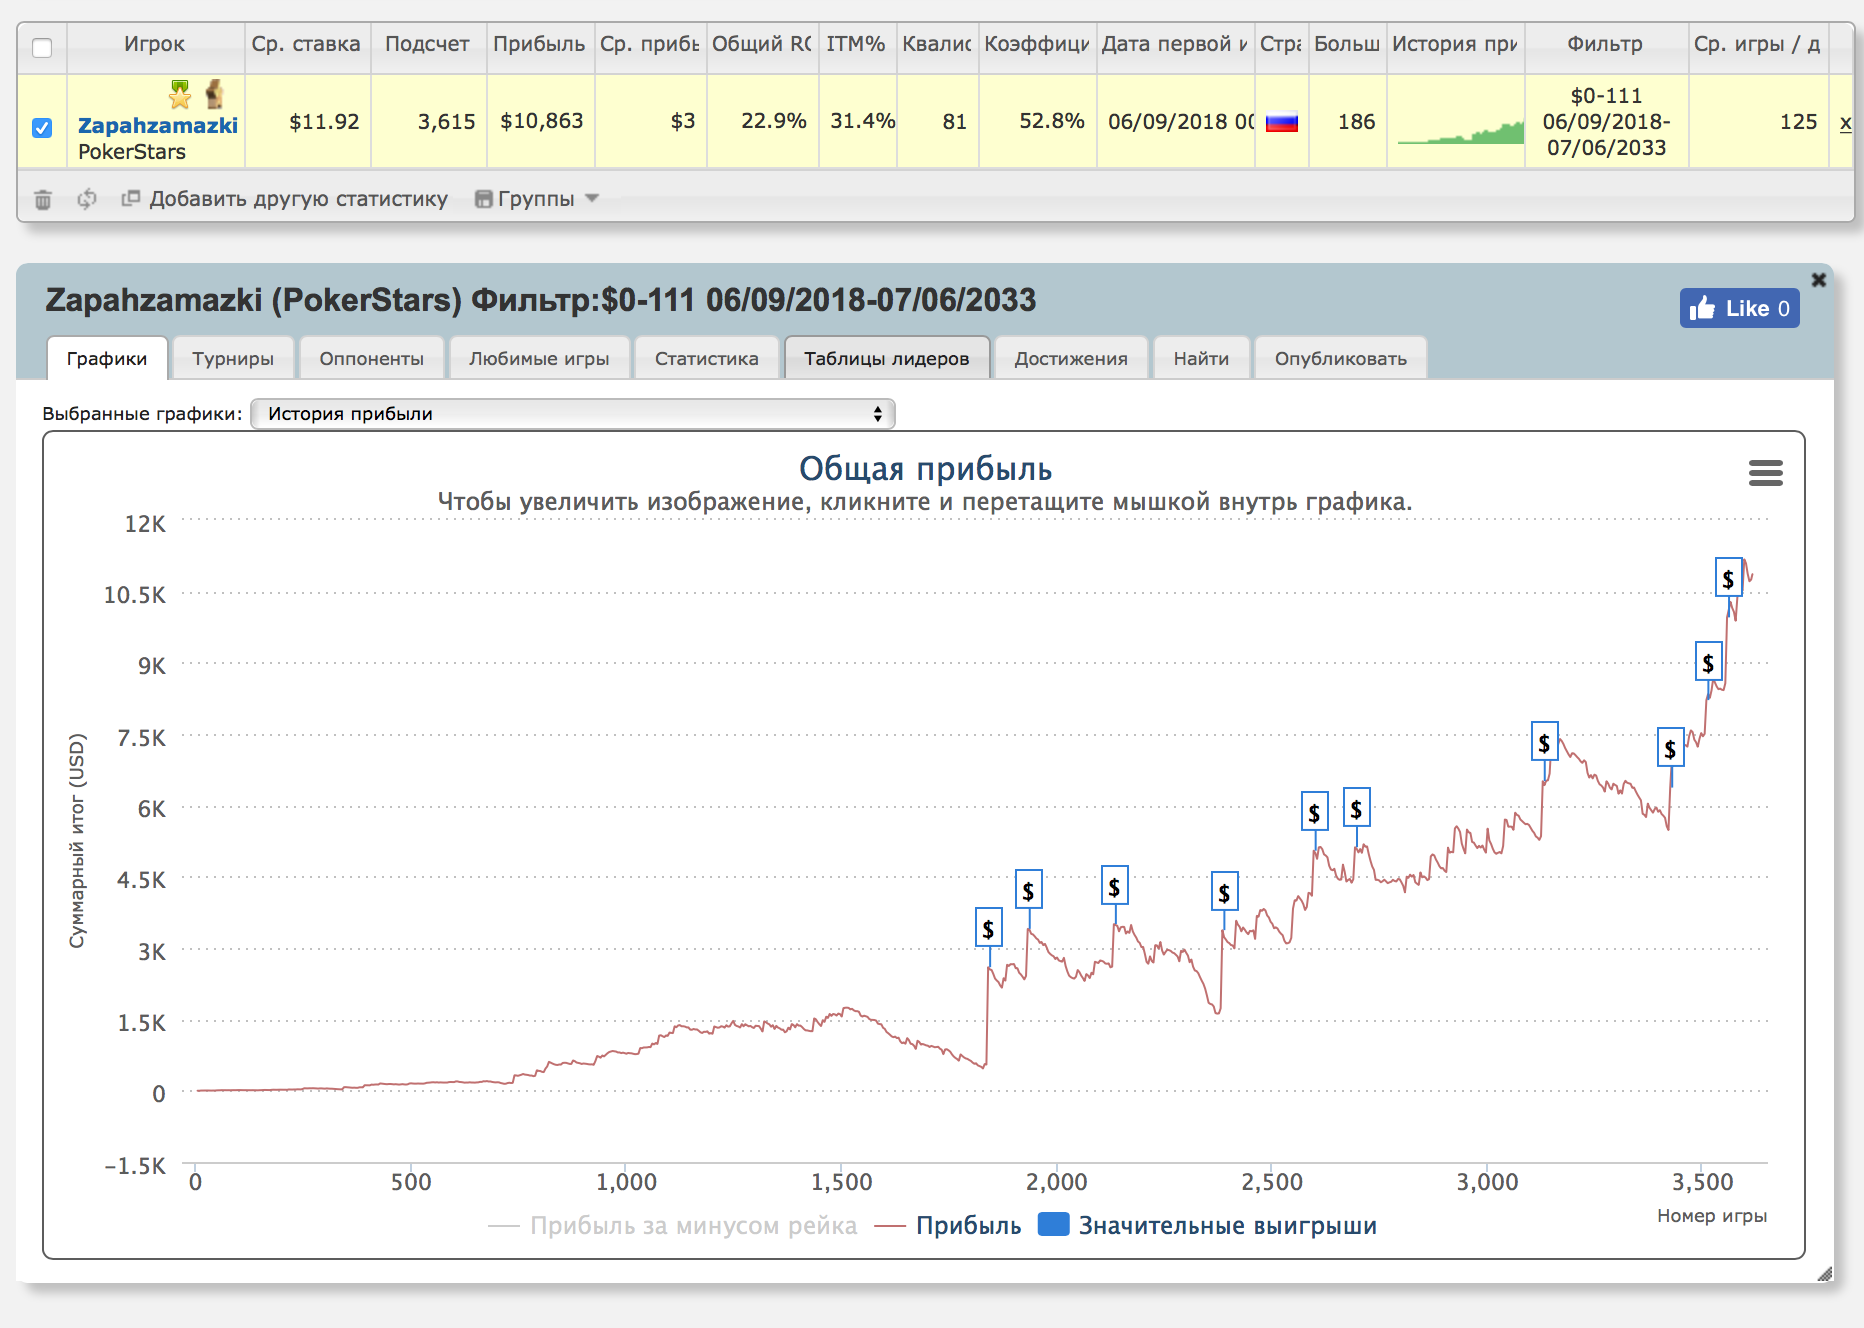The width and height of the screenshot is (1864, 1328).
Task: Click the horse badge icon above Zapahzamazki
Action: [x=214, y=95]
